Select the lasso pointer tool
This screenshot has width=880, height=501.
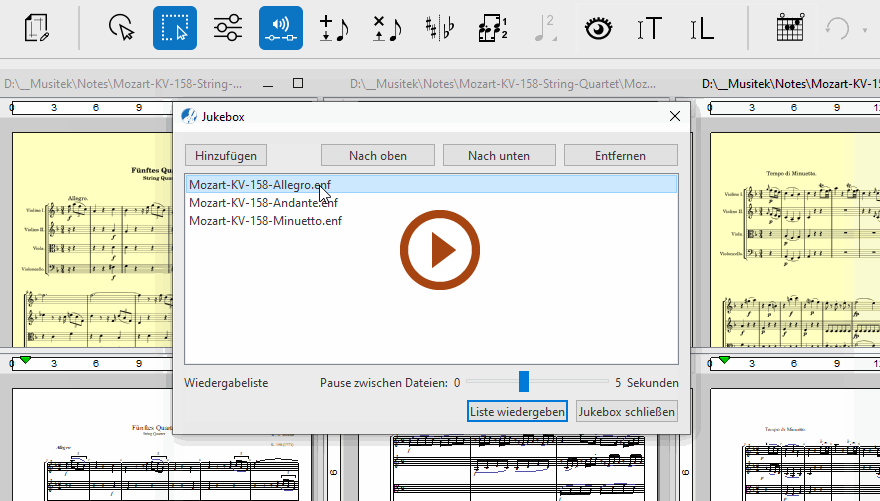click(121, 28)
